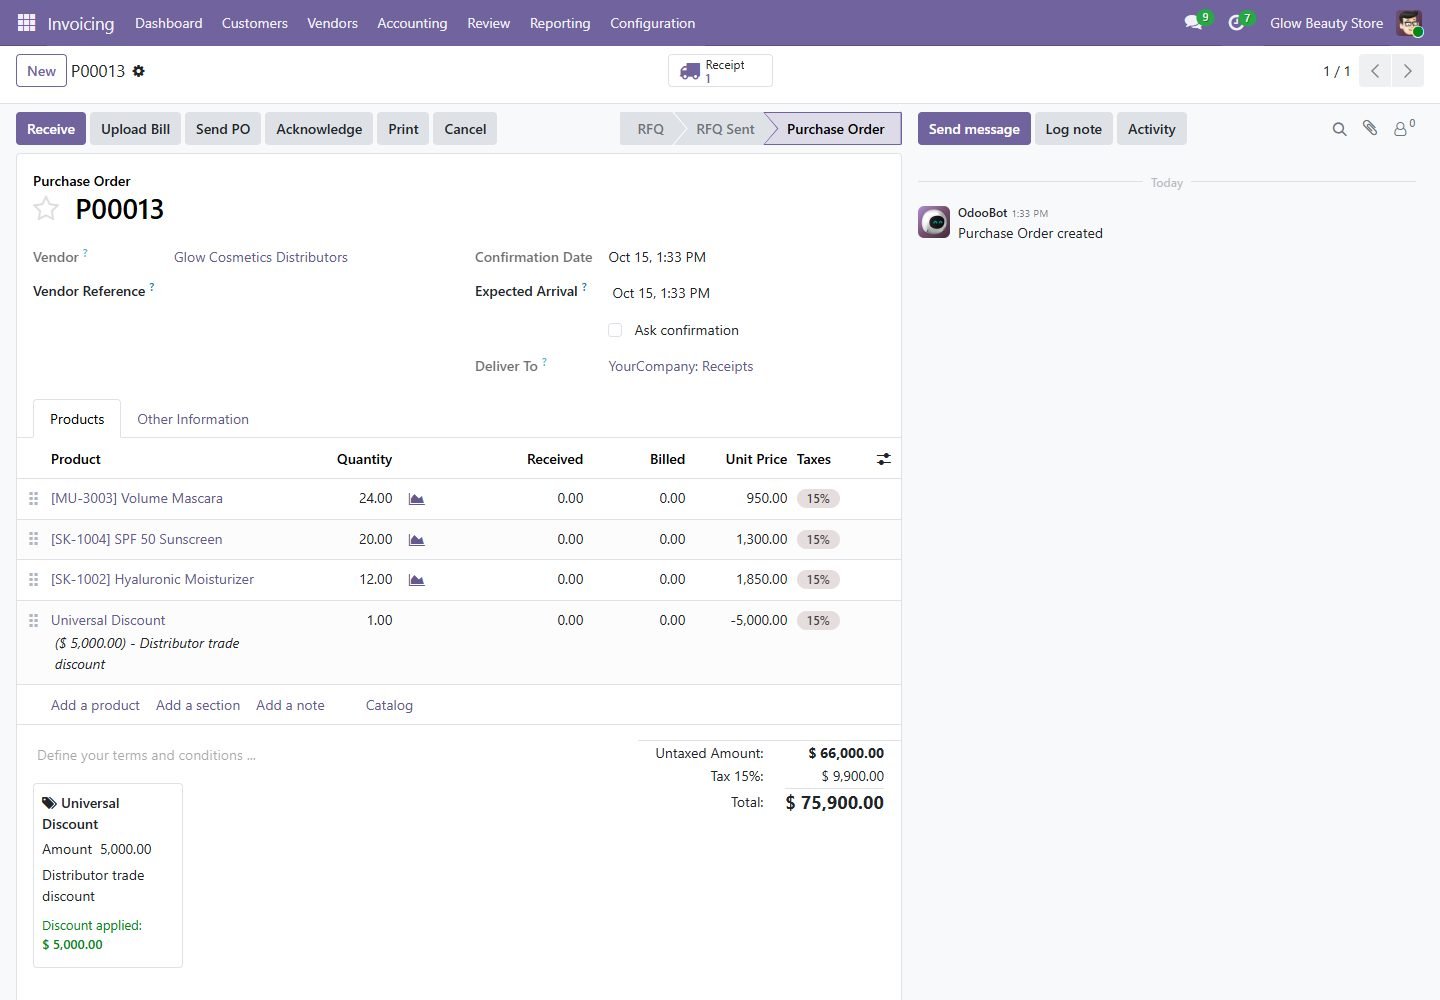
Task: Open forecast chart icon for Hyaluronic Moisturizer
Action: point(417,579)
